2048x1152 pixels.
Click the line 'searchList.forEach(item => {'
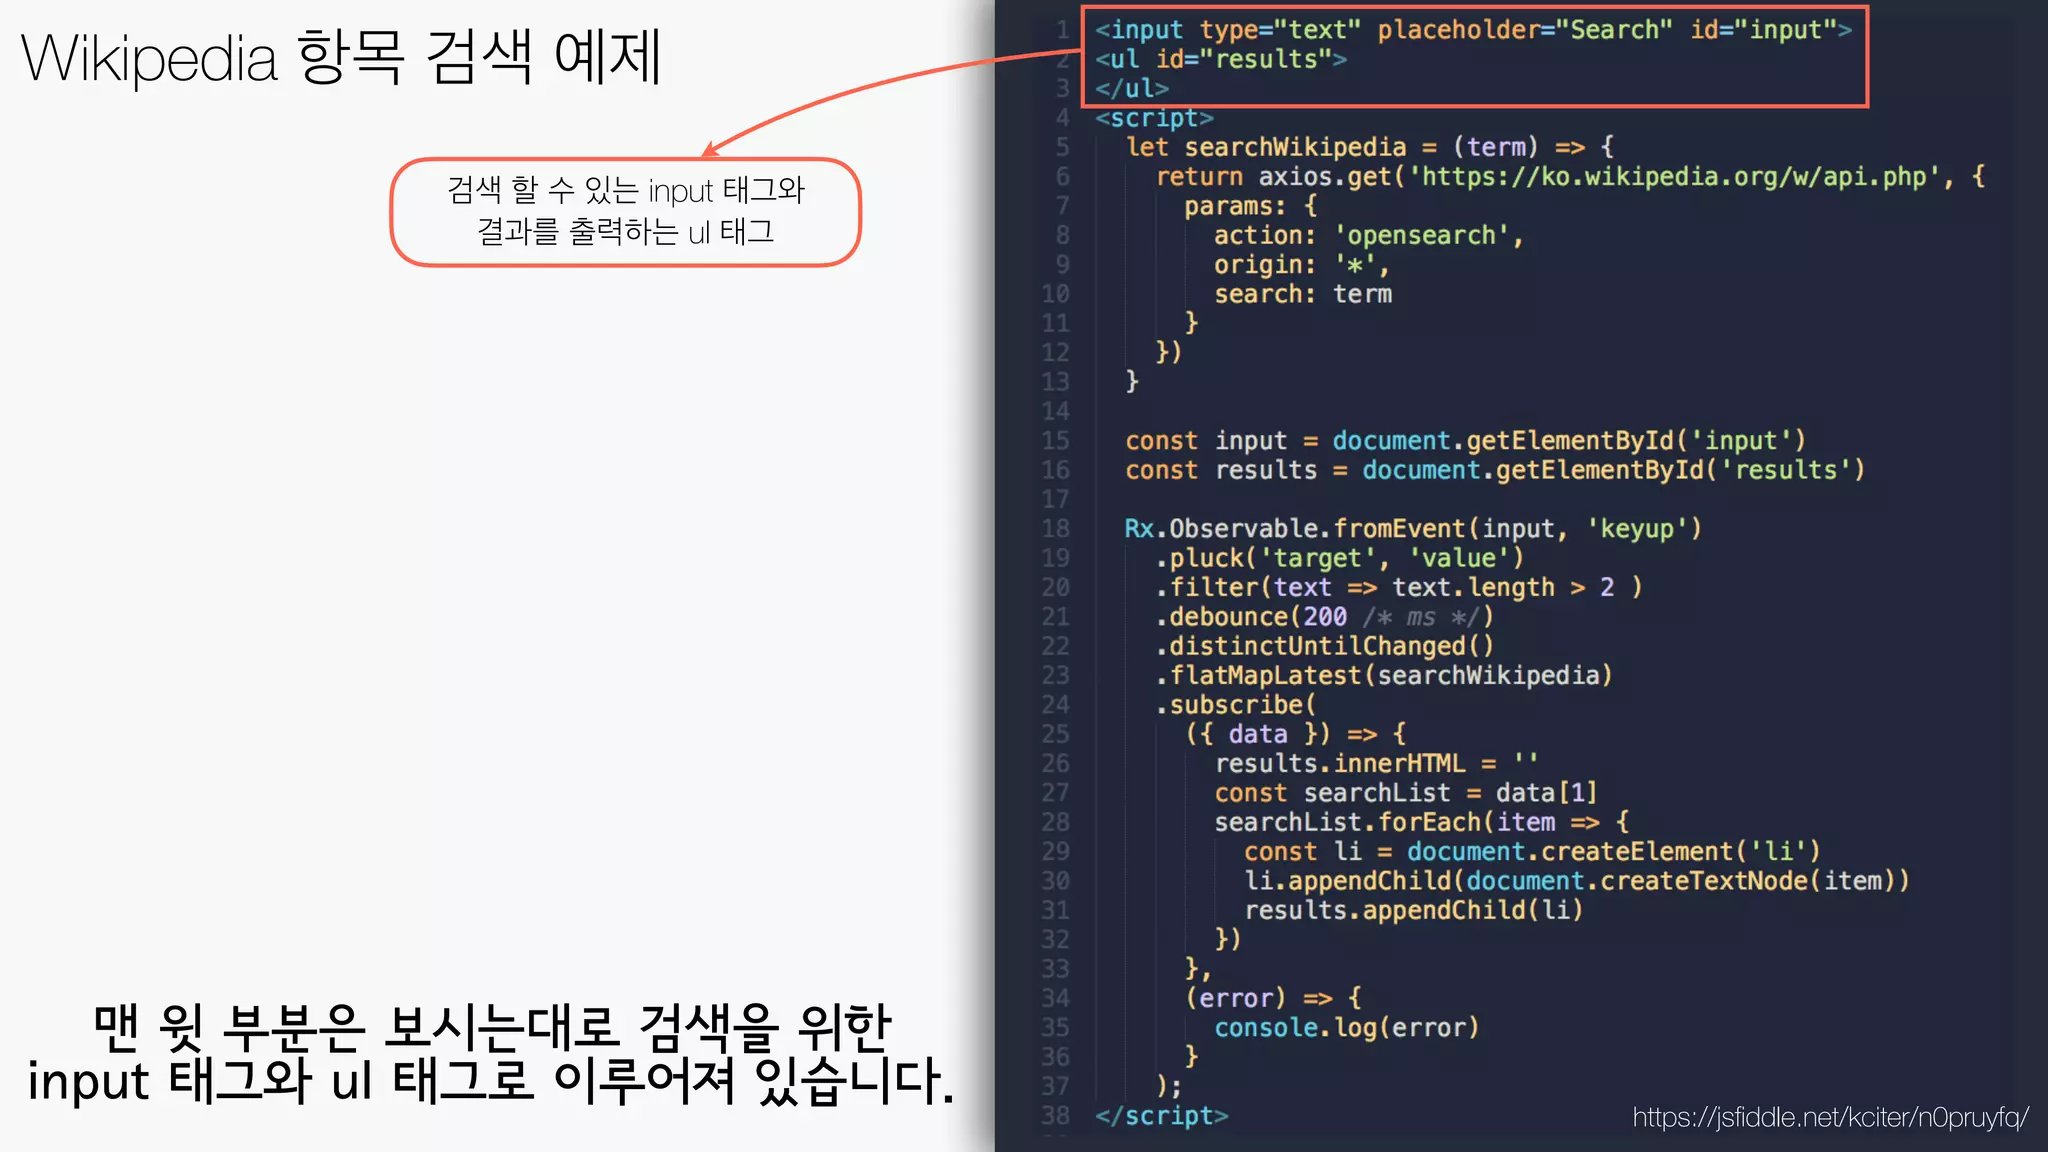point(1422,822)
